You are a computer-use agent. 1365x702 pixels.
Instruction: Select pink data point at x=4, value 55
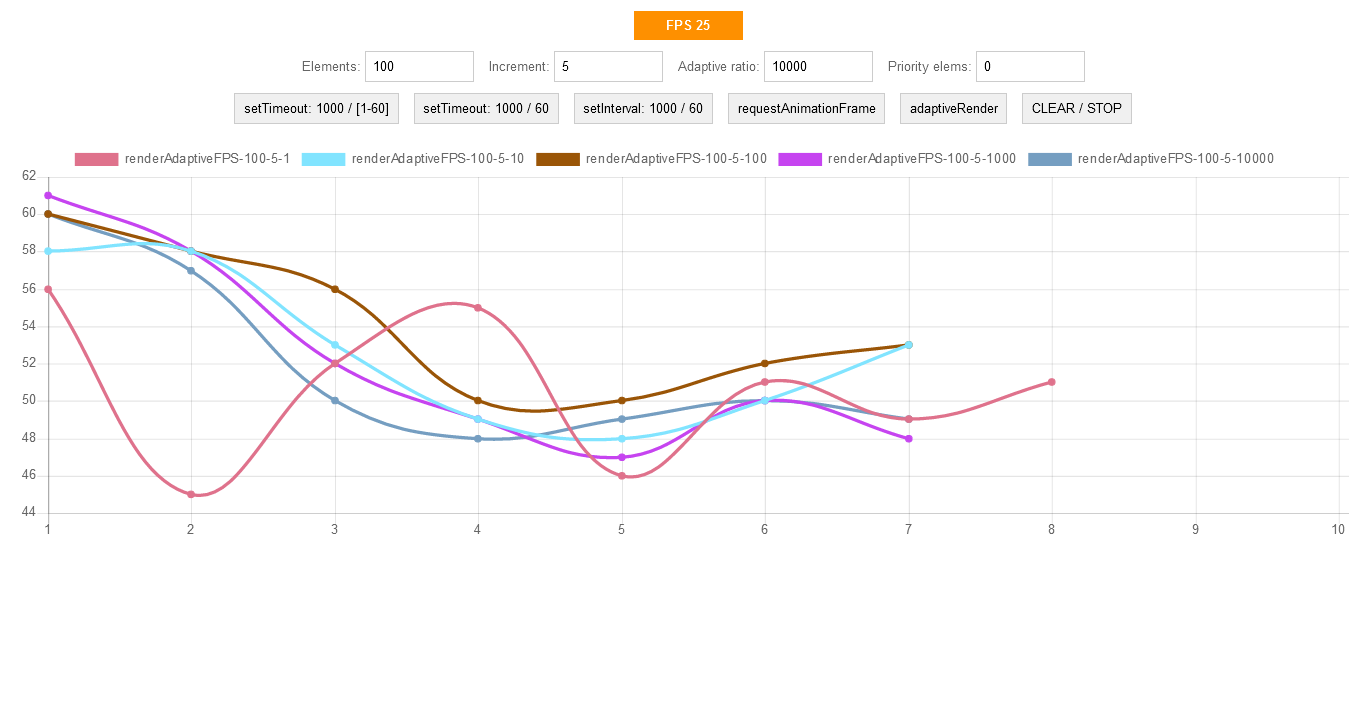tap(478, 308)
